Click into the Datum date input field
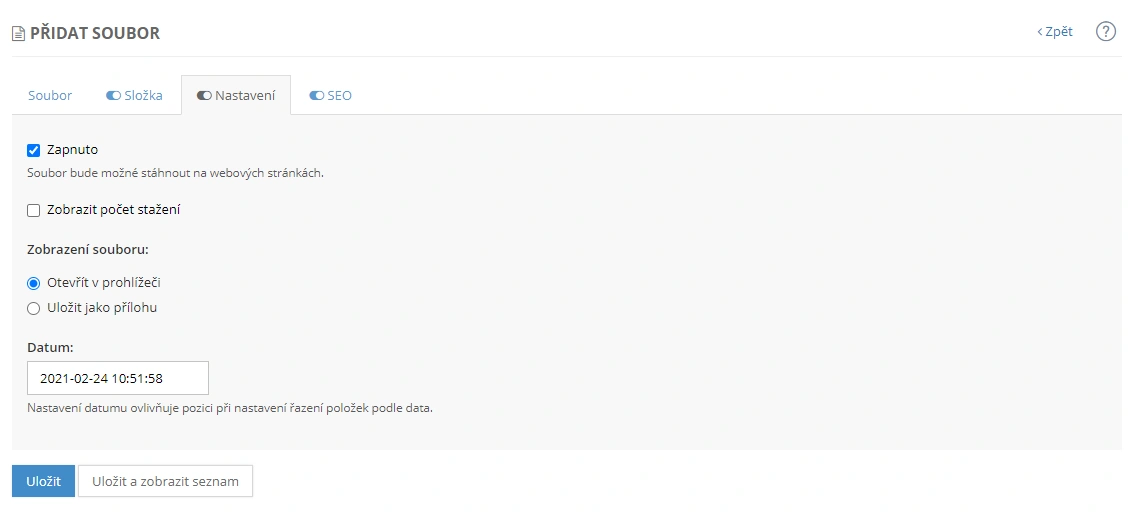Screen dimensions: 1132x513 click(x=118, y=378)
